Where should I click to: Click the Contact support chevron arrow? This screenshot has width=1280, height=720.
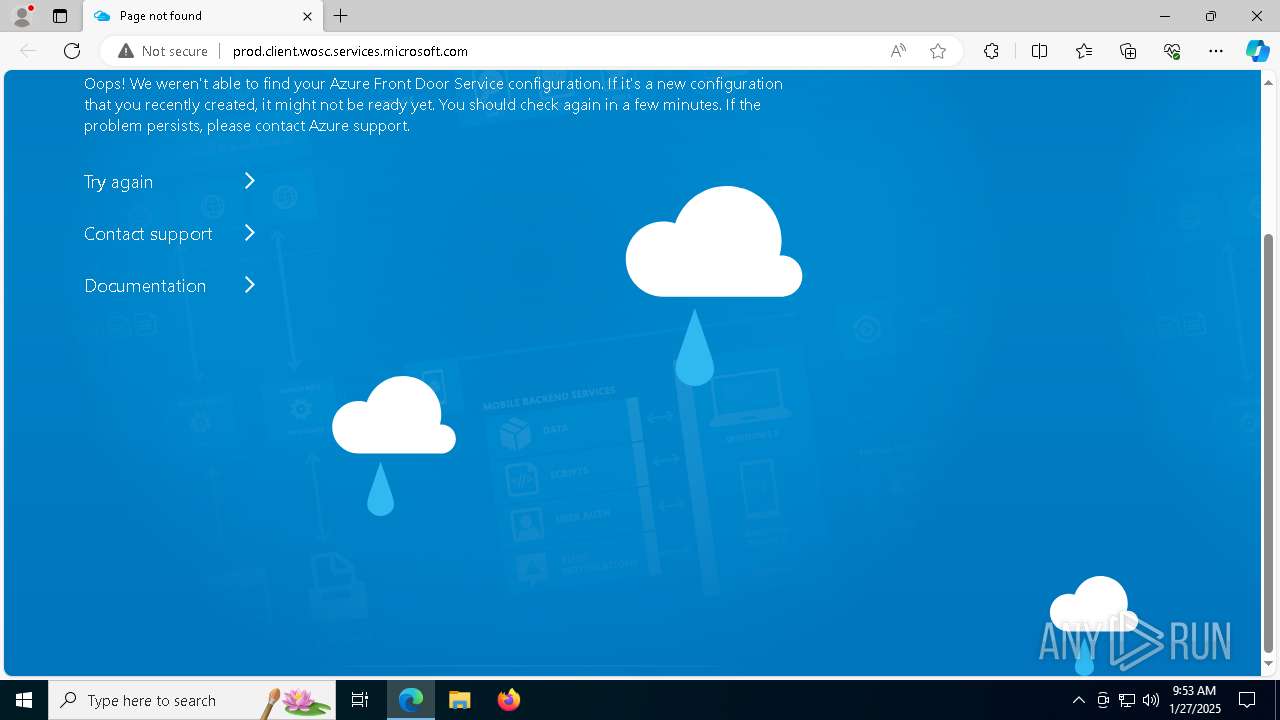pyautogui.click(x=250, y=233)
